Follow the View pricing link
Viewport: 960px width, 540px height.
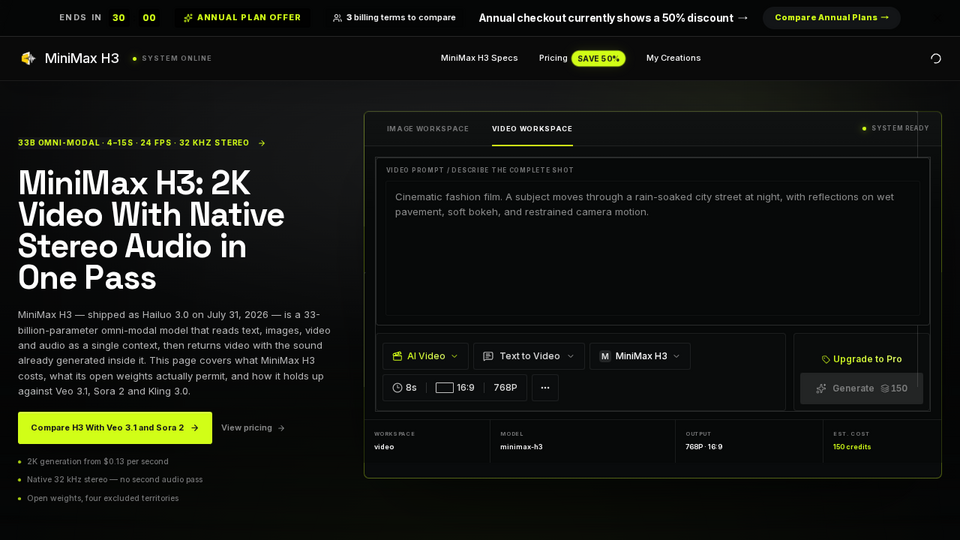pyautogui.click(x=253, y=428)
